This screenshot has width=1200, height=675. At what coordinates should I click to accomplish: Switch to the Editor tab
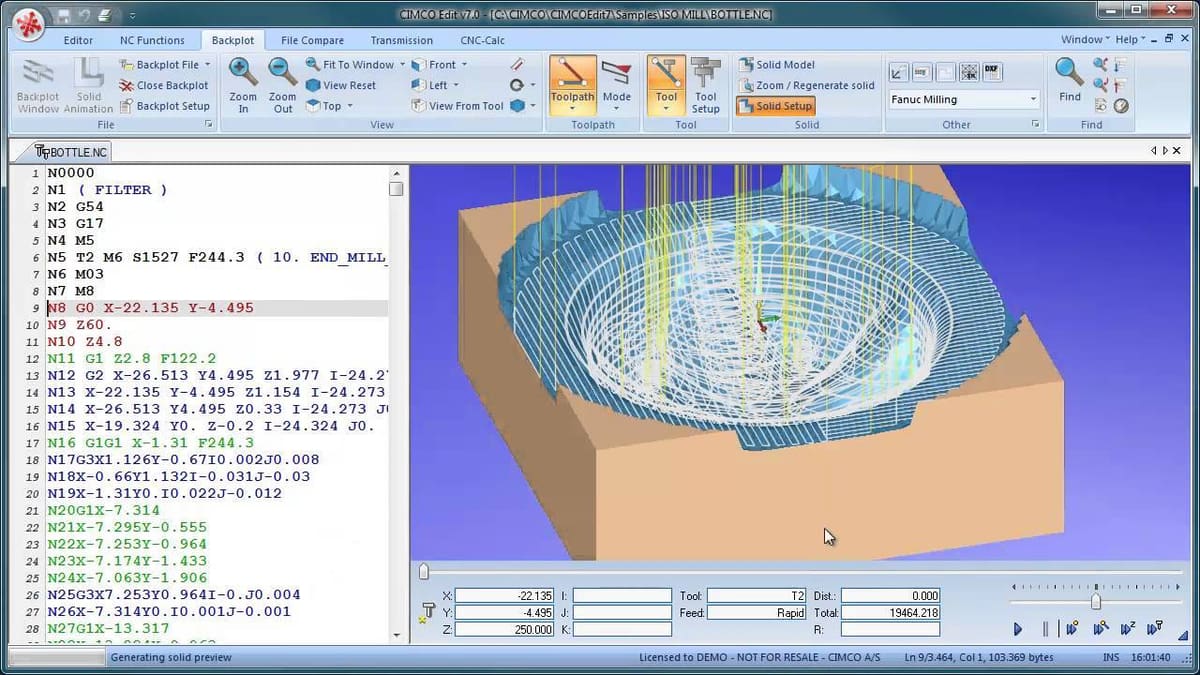click(78, 40)
